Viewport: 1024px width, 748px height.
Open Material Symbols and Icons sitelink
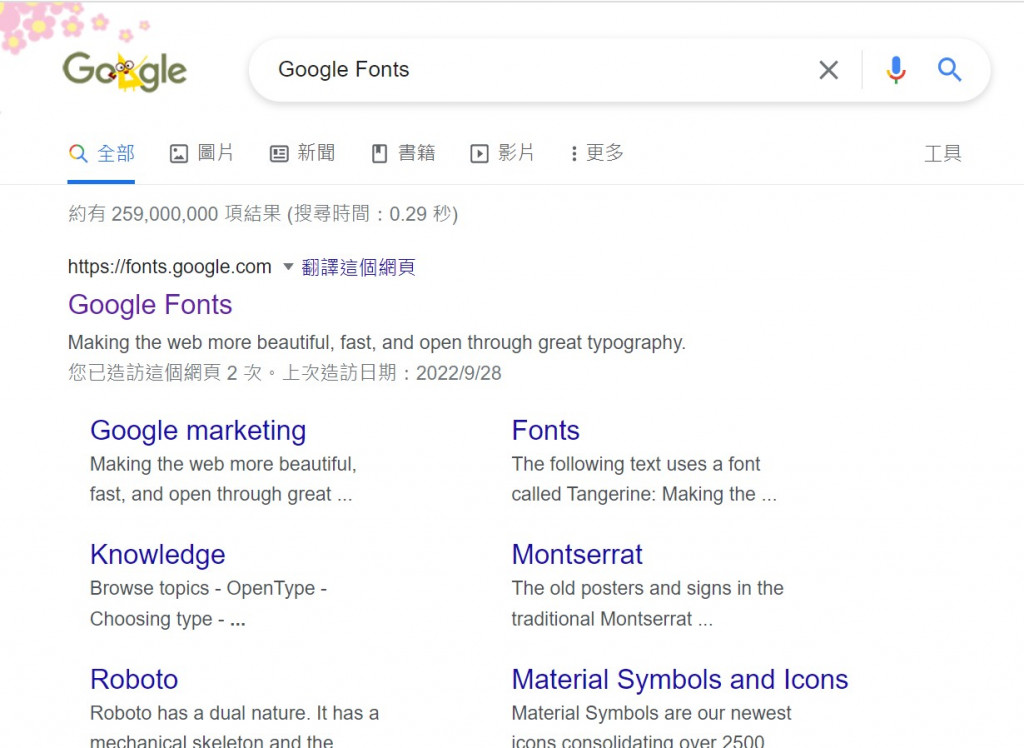680,679
